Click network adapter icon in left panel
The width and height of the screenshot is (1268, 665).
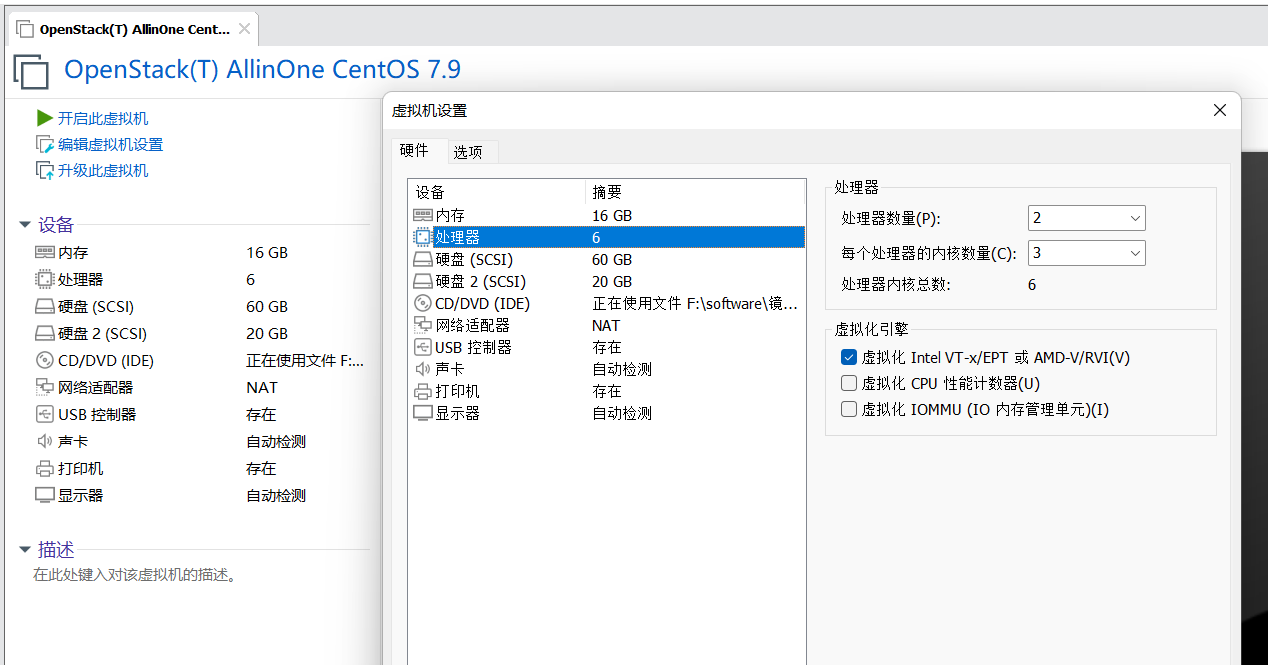[x=44, y=388]
